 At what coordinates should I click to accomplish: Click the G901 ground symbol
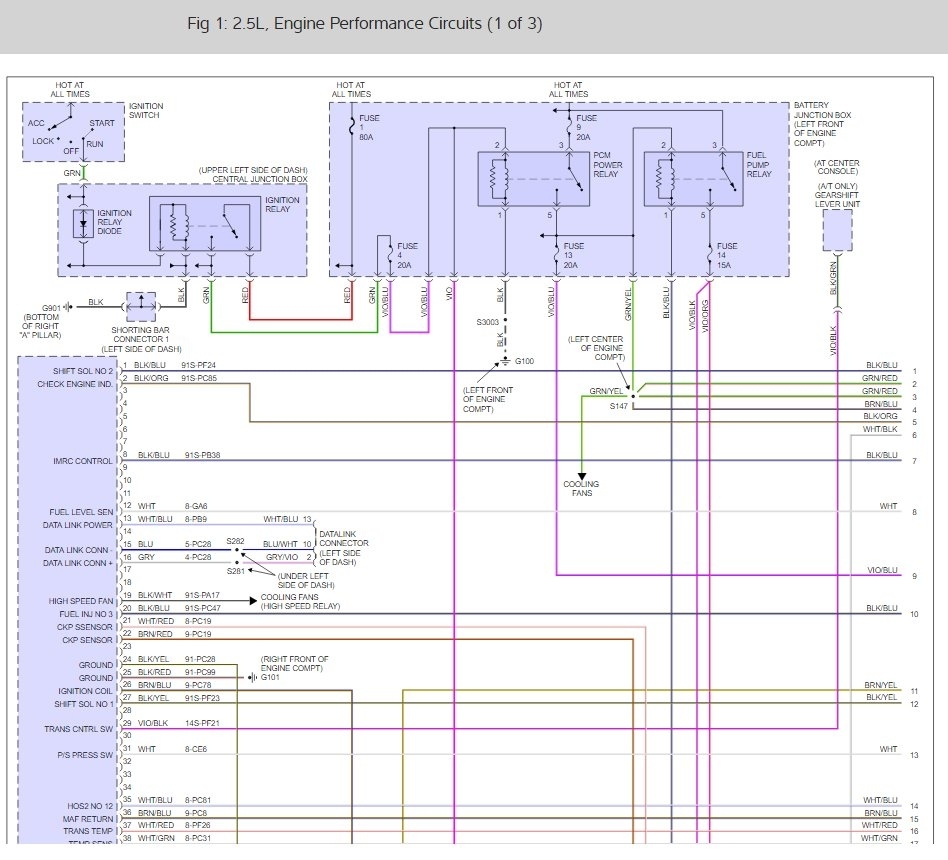(x=69, y=307)
